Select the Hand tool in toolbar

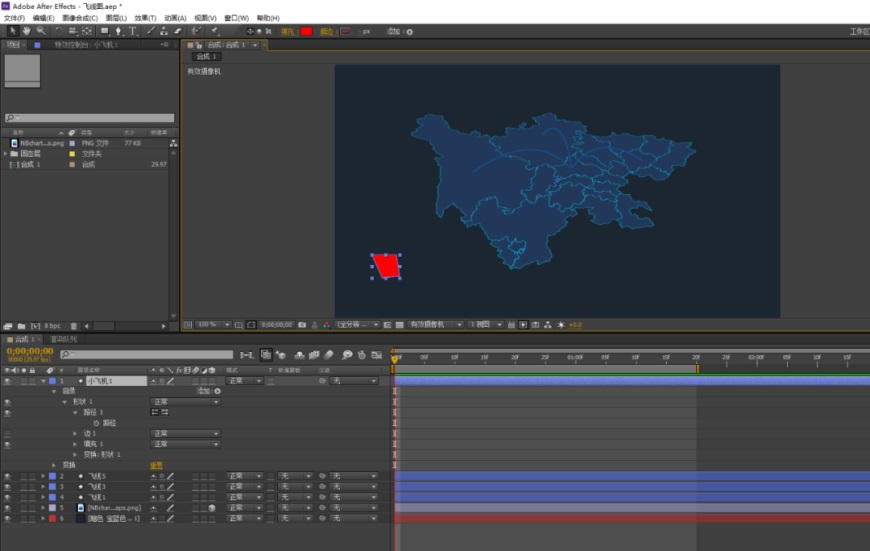(x=26, y=31)
